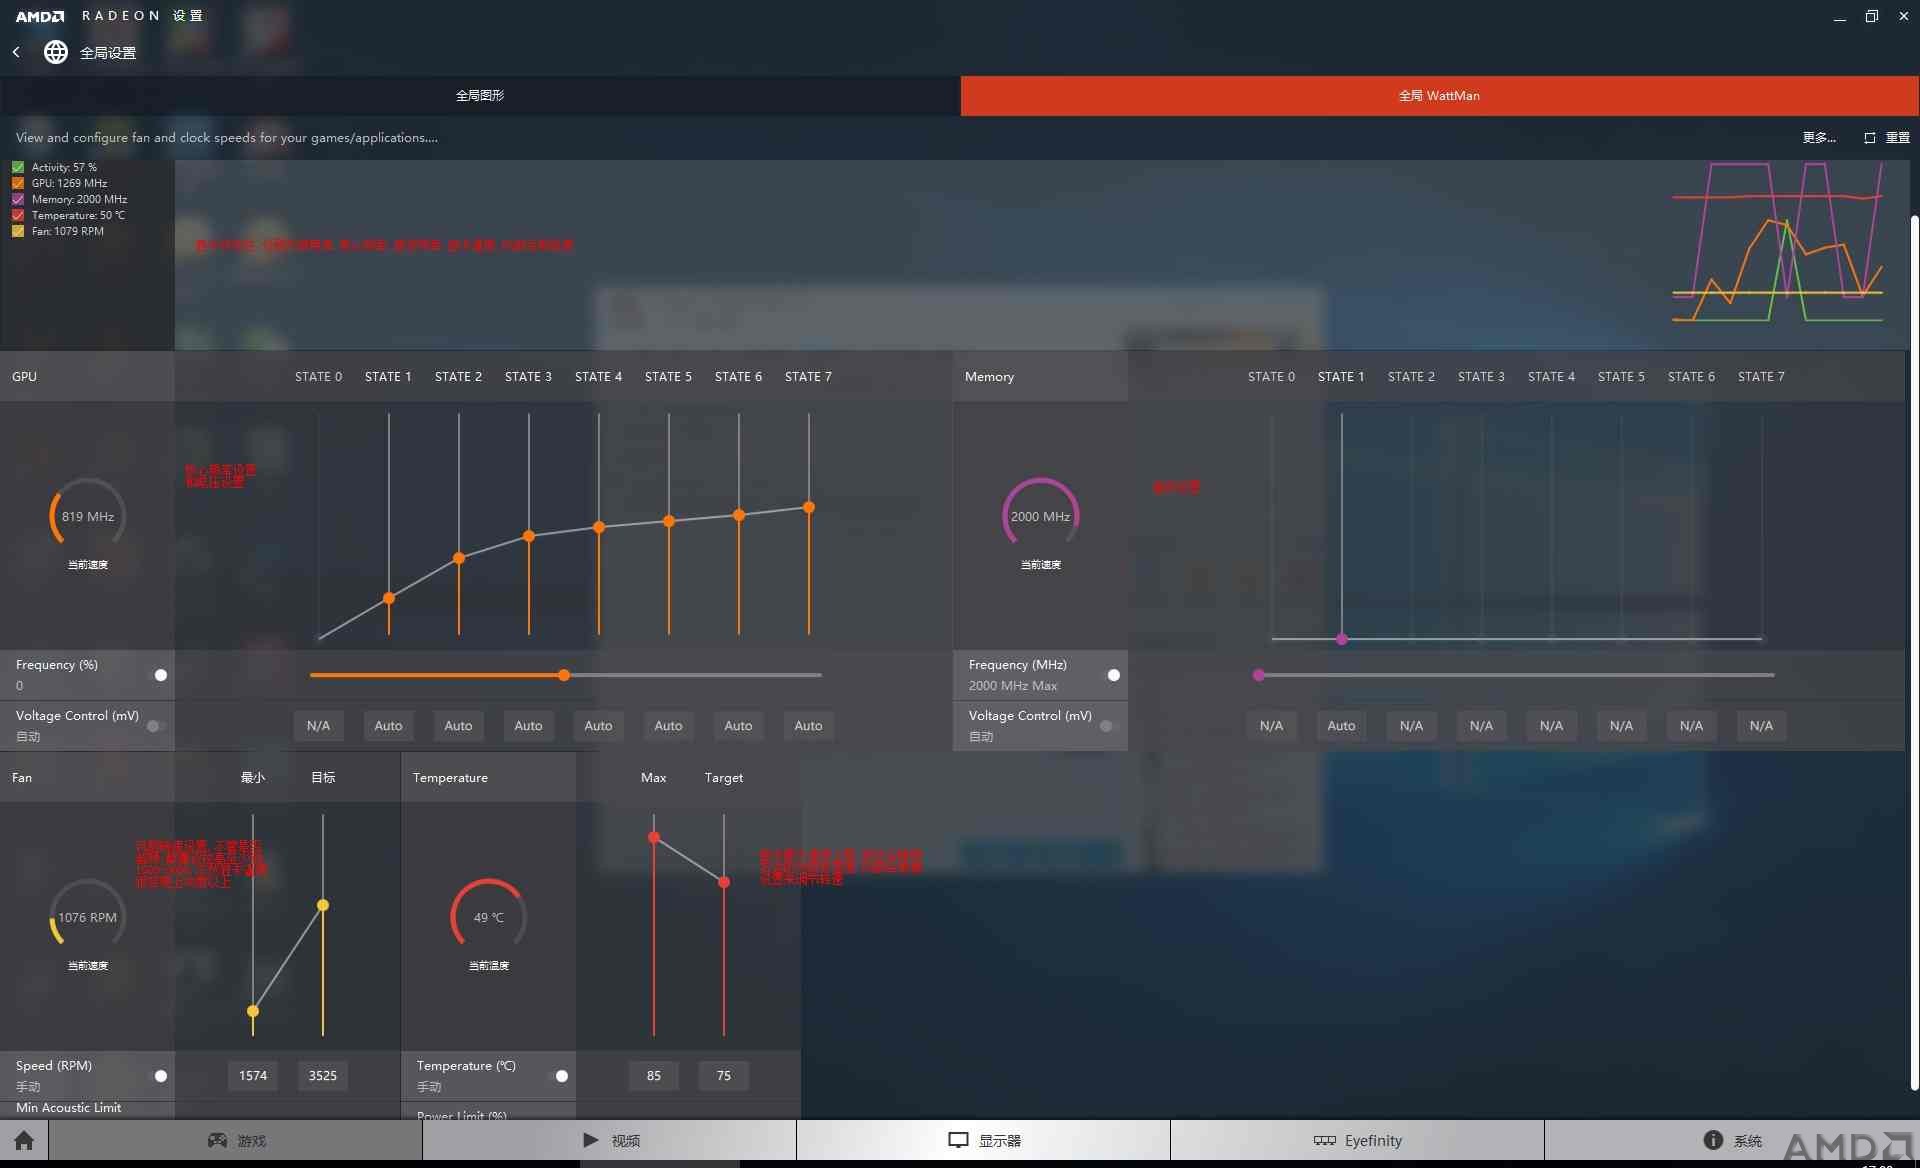Open the 系统 info section
This screenshot has width=1920, height=1168.
(1732, 1140)
